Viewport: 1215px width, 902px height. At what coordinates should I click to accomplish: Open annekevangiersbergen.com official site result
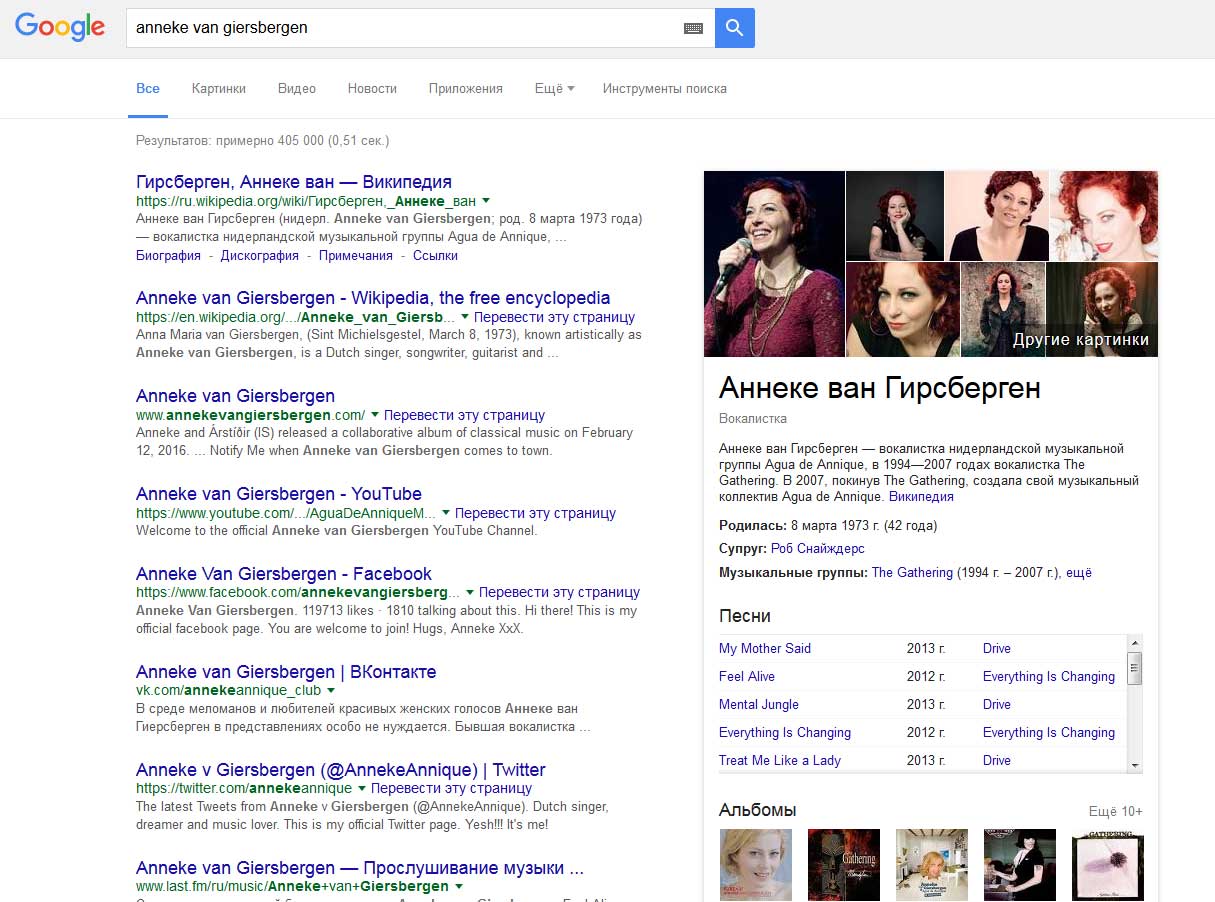click(235, 396)
